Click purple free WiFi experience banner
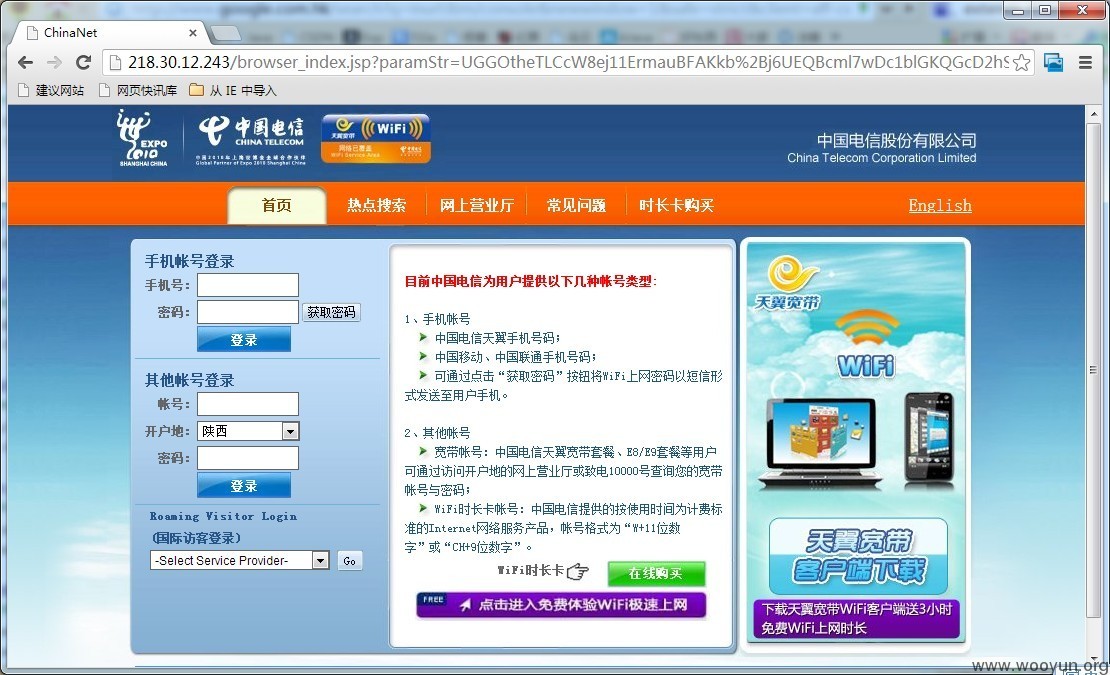This screenshot has height=675, width=1110. [561, 605]
